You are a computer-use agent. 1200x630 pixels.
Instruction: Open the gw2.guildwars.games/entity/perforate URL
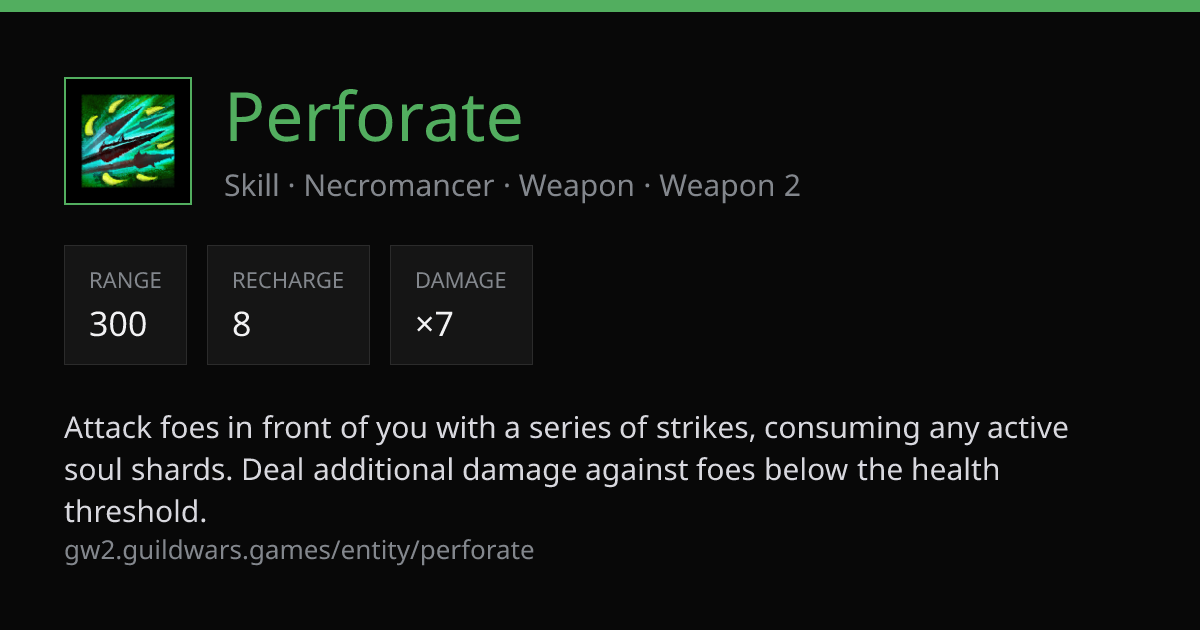point(299,550)
